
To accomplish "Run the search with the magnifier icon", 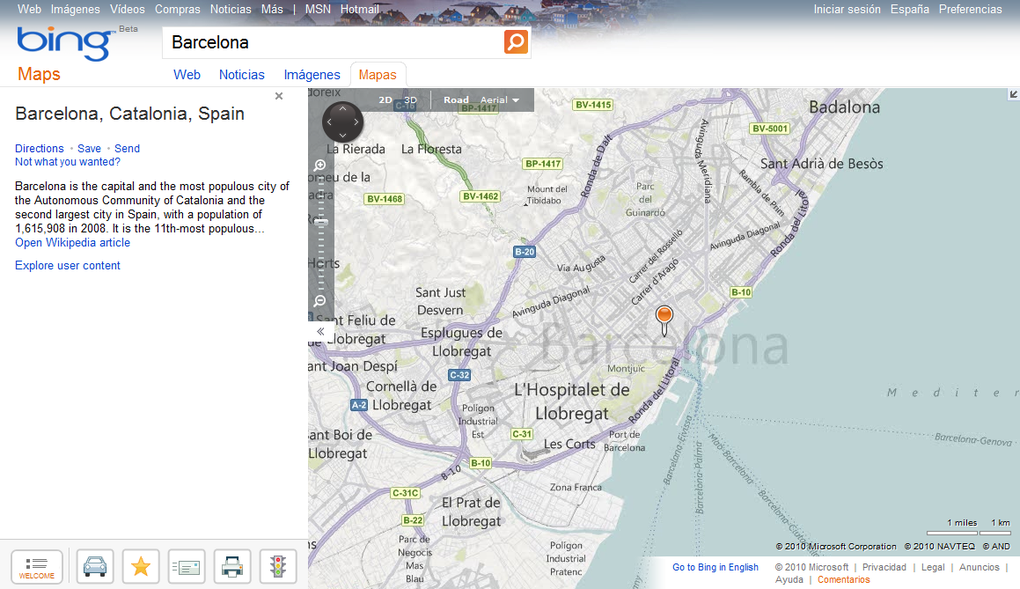I will pyautogui.click(x=515, y=42).
